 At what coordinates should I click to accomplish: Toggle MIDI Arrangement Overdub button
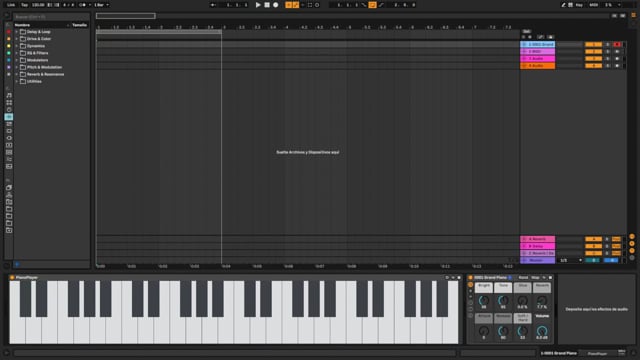click(x=289, y=5)
